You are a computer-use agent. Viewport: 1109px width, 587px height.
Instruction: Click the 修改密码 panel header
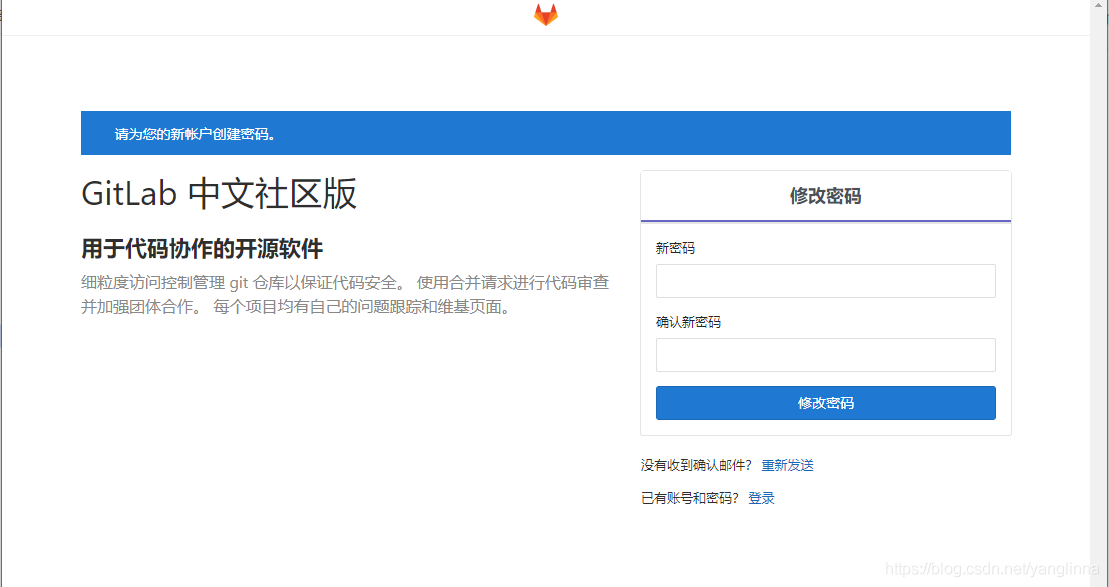point(825,194)
